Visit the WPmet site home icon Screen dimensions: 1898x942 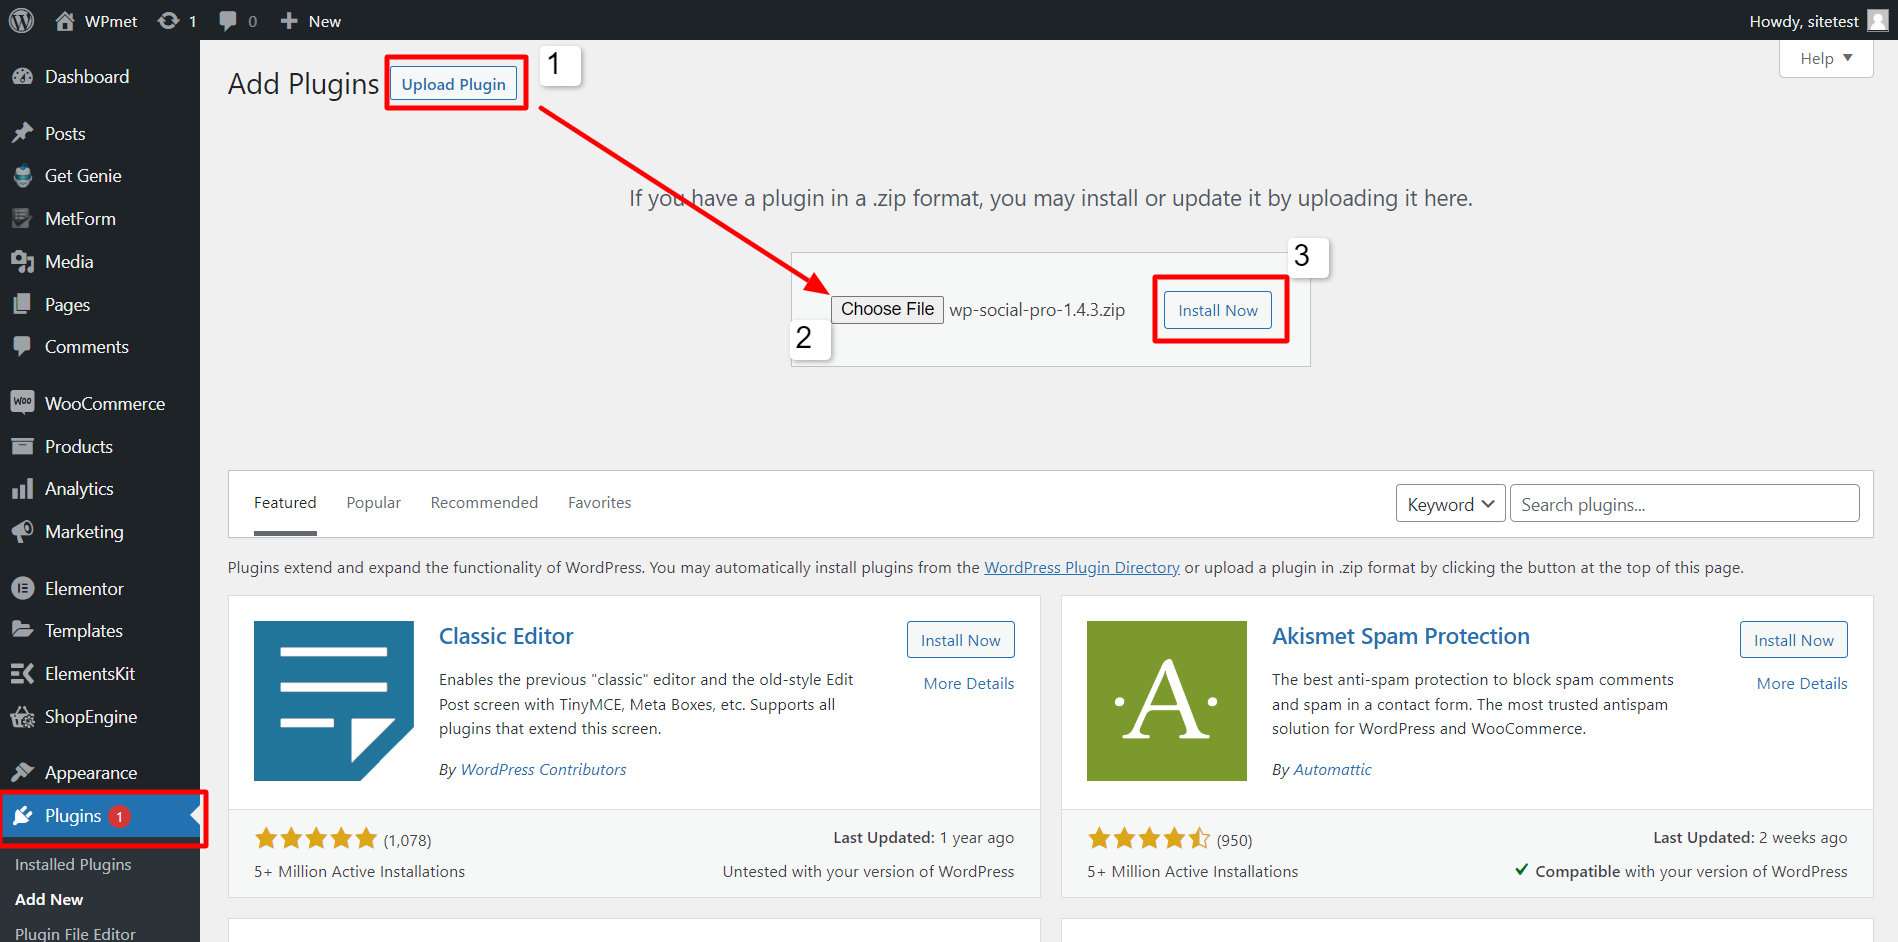pyautogui.click(x=65, y=21)
